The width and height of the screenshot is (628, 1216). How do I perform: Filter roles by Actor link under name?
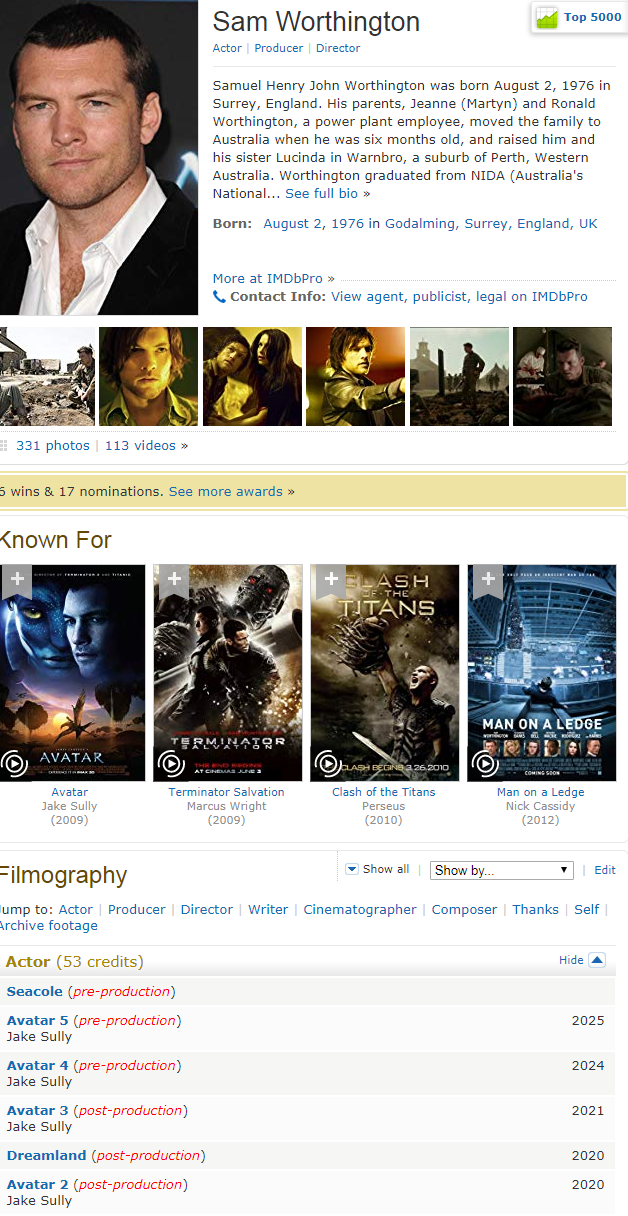[227, 48]
